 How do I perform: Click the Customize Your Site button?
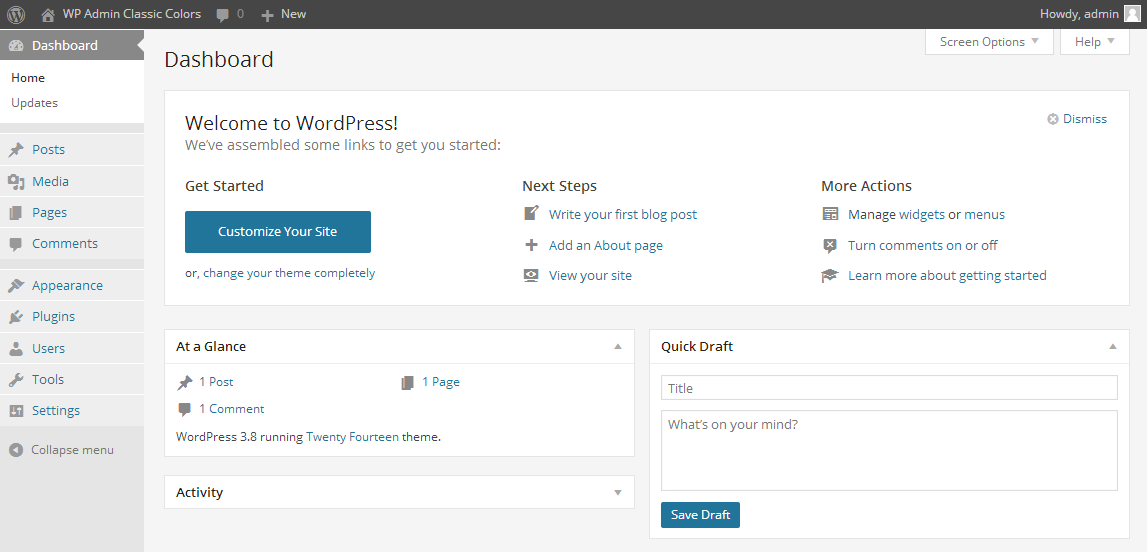[x=278, y=232]
